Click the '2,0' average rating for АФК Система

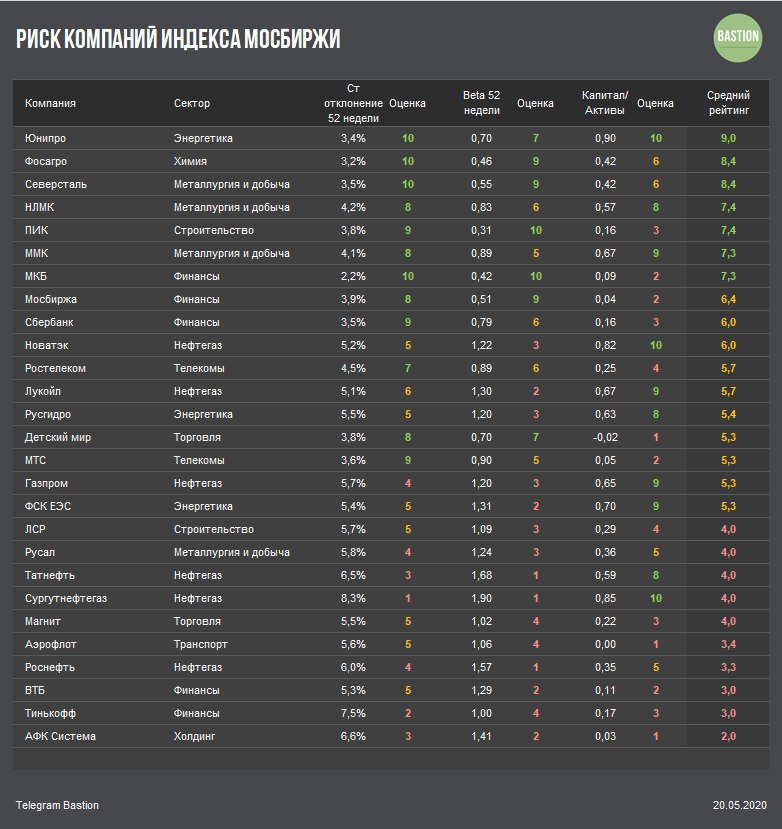point(729,736)
